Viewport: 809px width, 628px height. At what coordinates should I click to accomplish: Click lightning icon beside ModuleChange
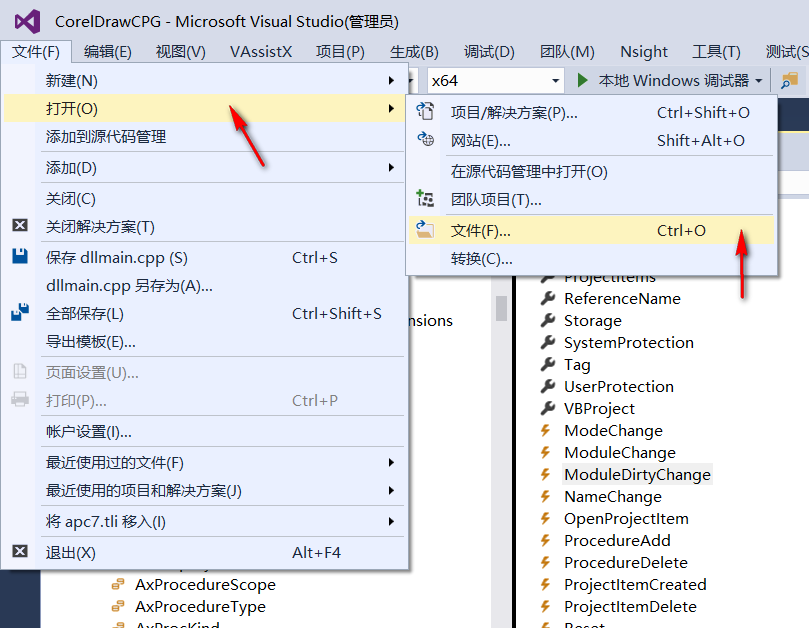545,453
